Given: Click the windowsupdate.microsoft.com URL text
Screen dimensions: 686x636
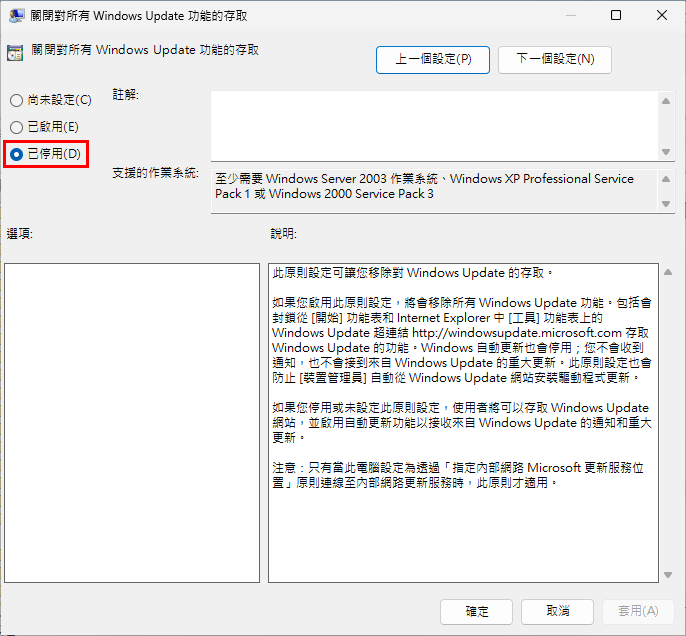Looking at the screenshot, I should tap(517, 333).
